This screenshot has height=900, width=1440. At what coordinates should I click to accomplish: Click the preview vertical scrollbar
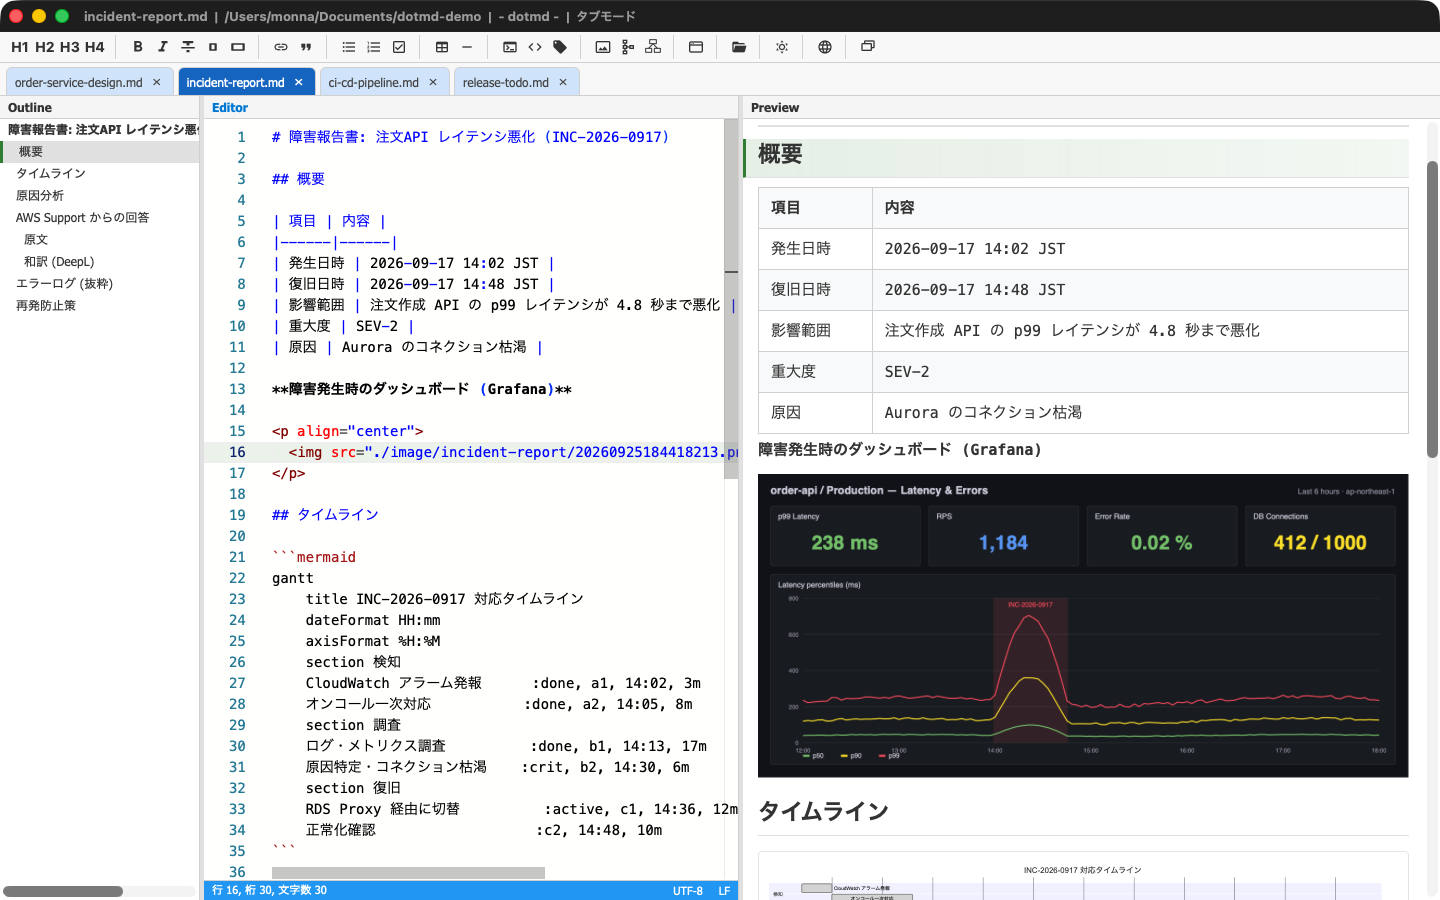(1432, 310)
